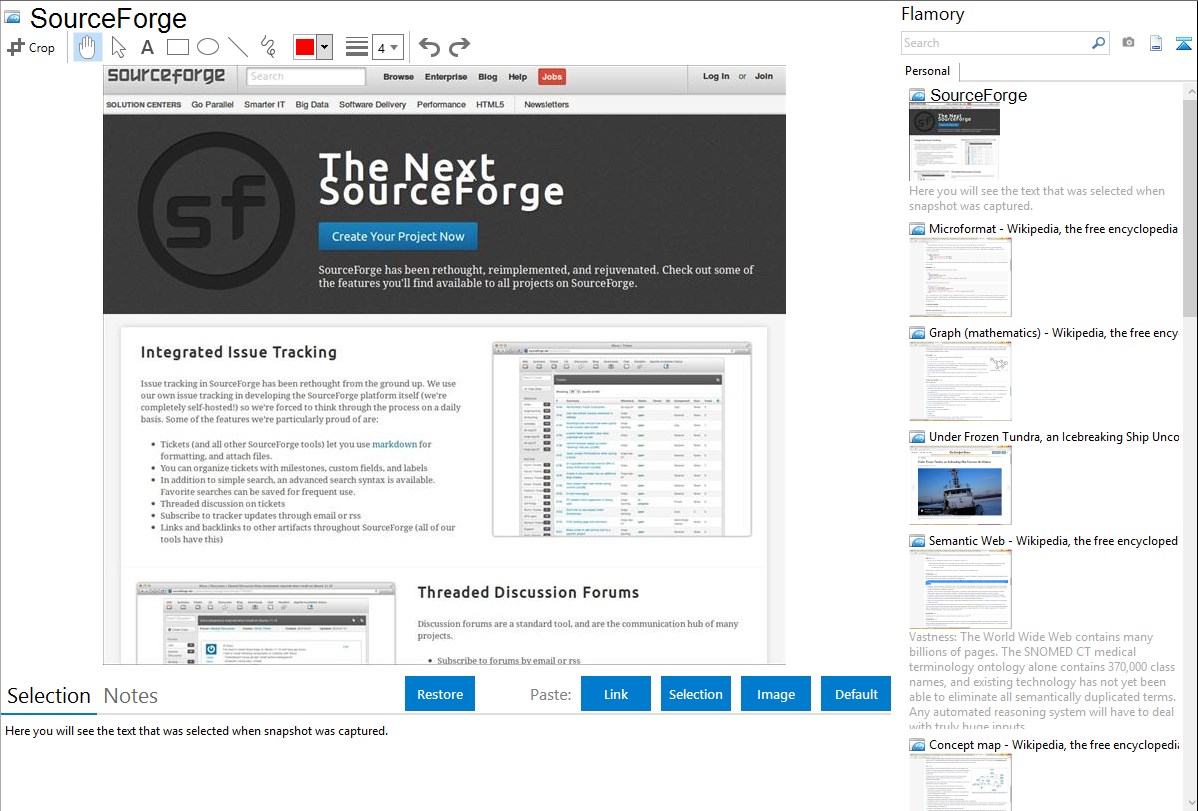This screenshot has height=811, width=1198.
Task: Click the snapshot icon beside Concept map
Action: point(917,745)
